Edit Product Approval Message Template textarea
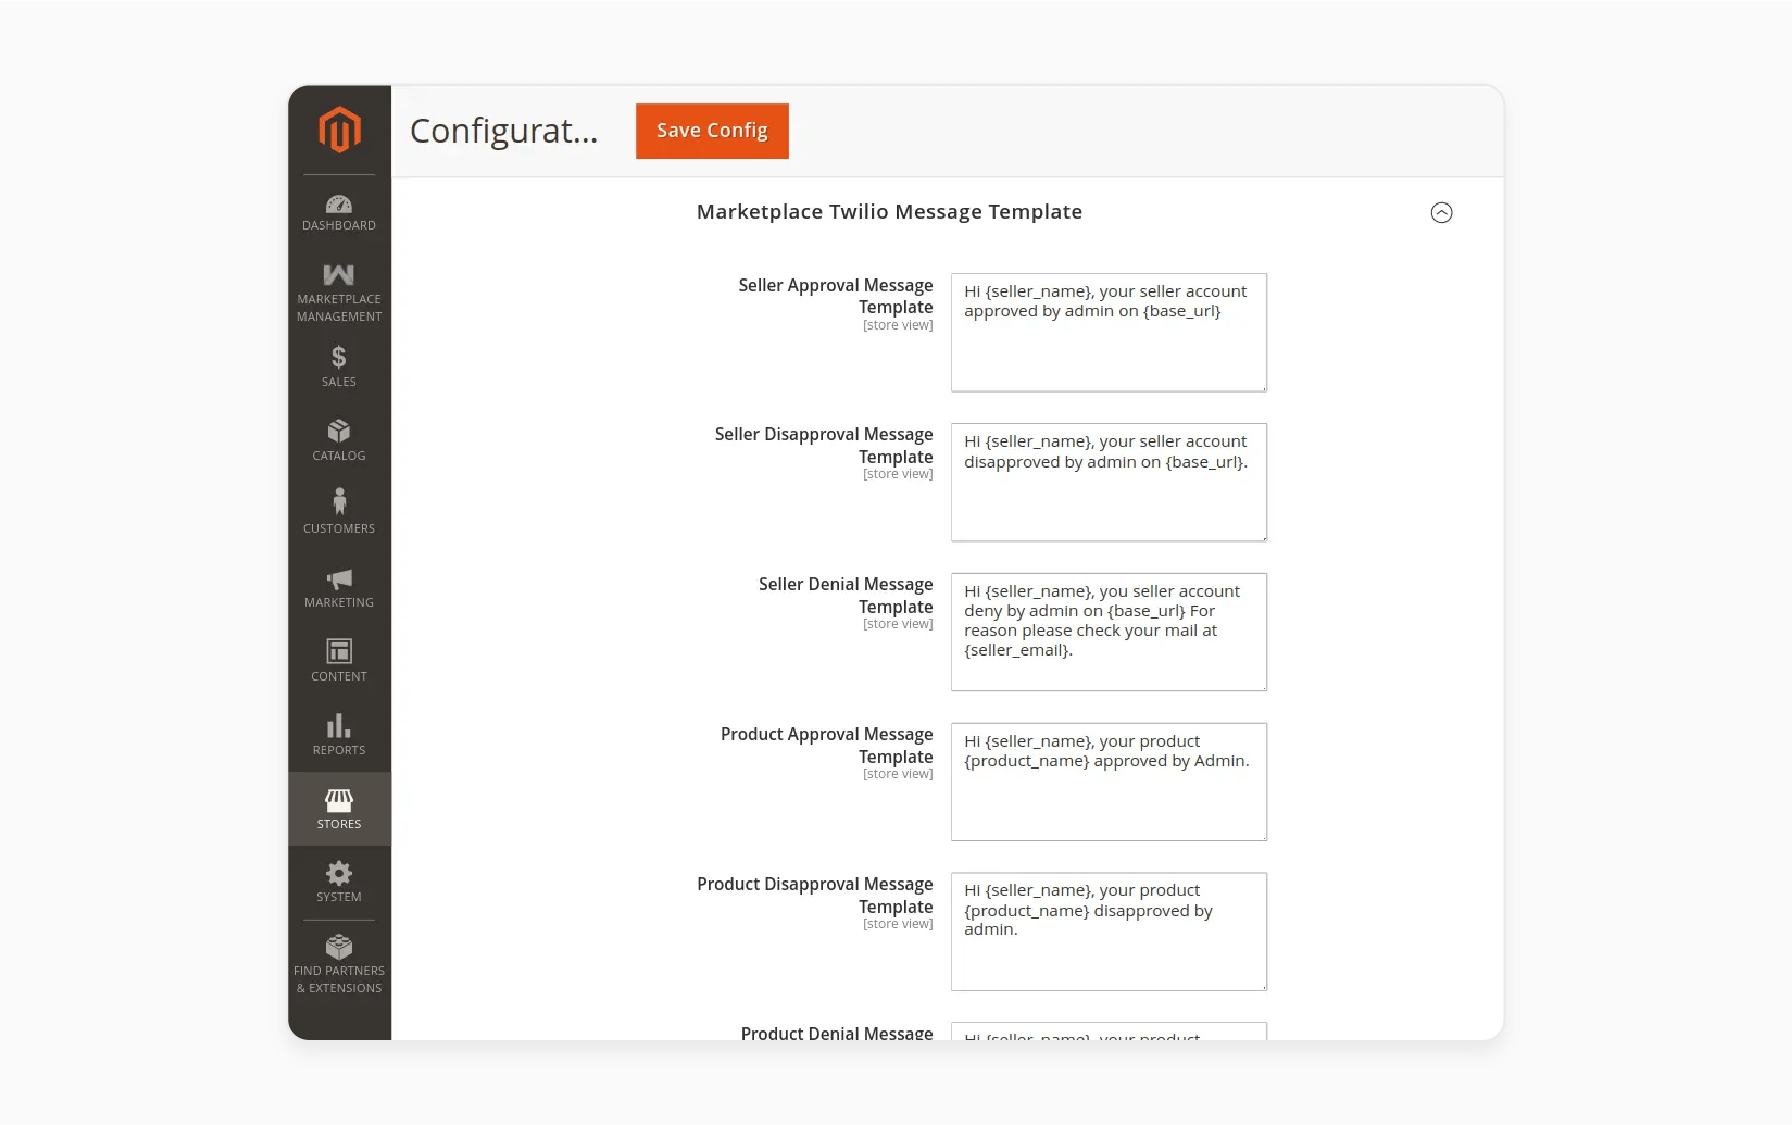 [x=1108, y=782]
